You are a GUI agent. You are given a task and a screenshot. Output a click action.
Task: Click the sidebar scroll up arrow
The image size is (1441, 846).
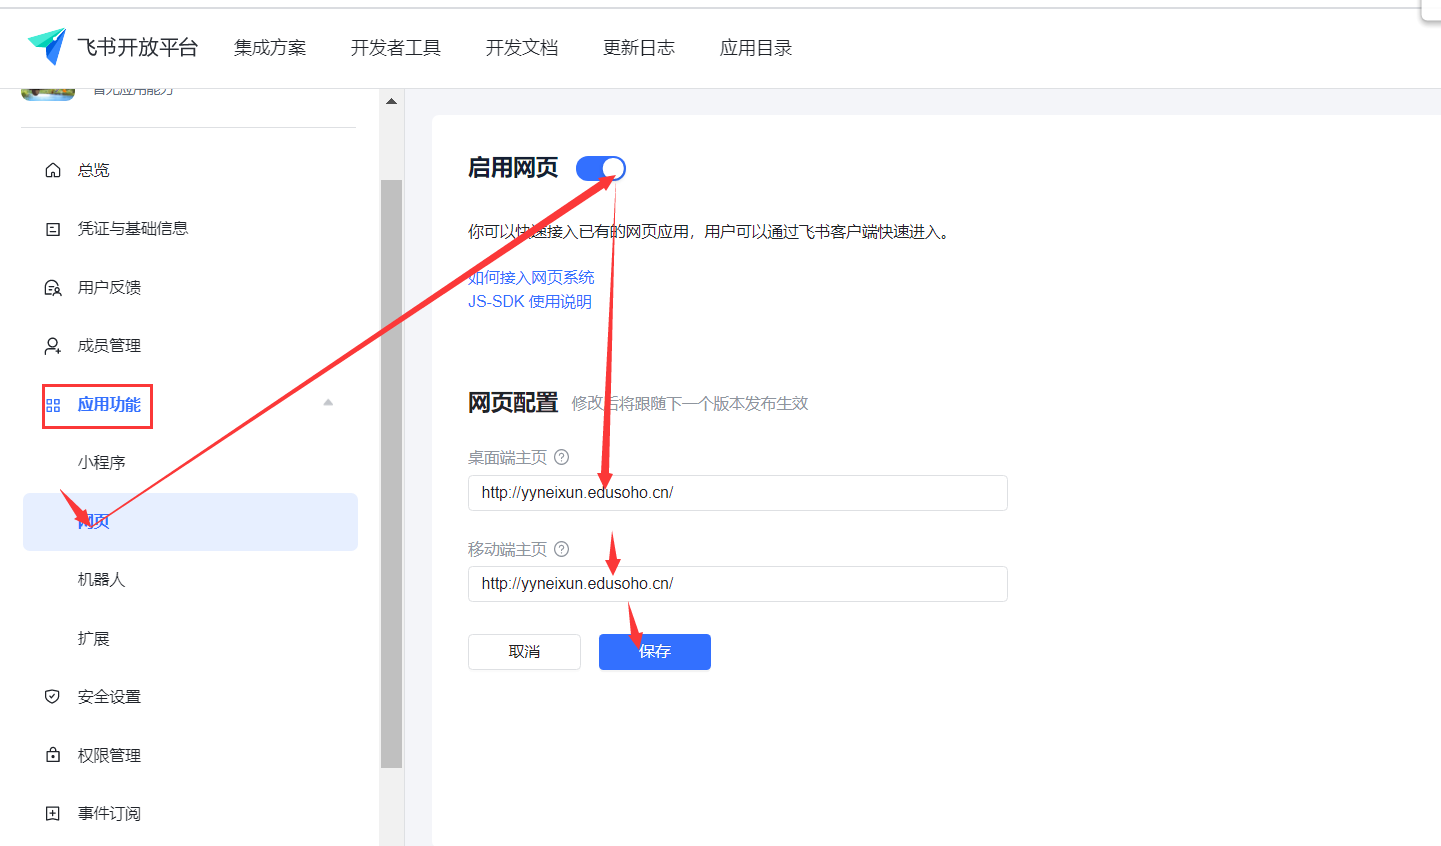tap(391, 101)
